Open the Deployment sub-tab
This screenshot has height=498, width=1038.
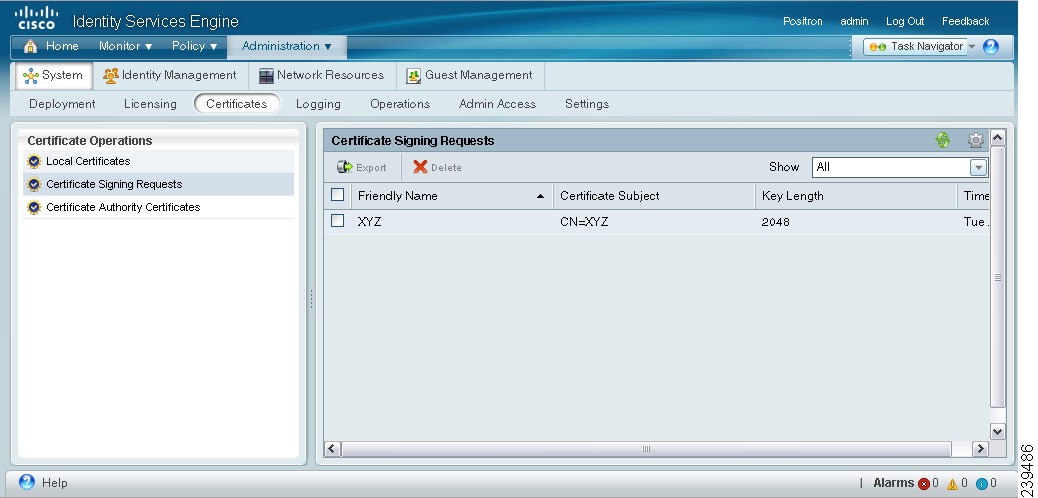(x=62, y=104)
